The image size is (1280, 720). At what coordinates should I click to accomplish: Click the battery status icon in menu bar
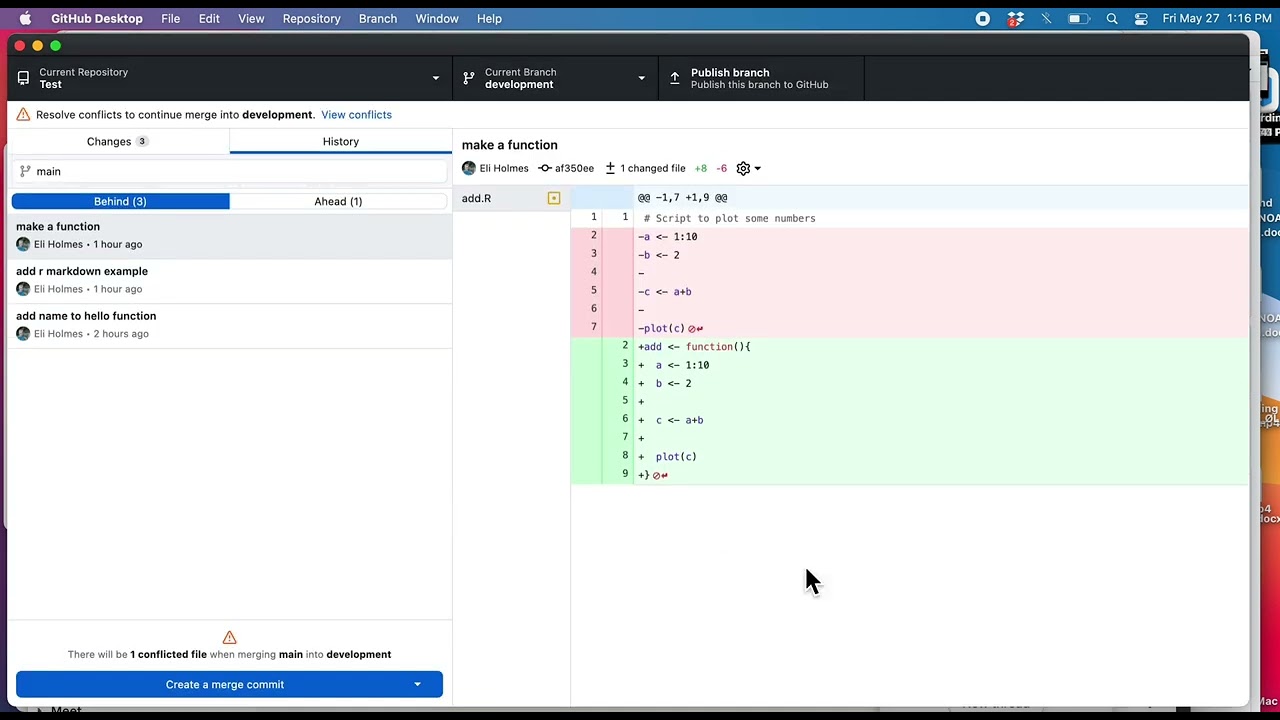point(1078,18)
